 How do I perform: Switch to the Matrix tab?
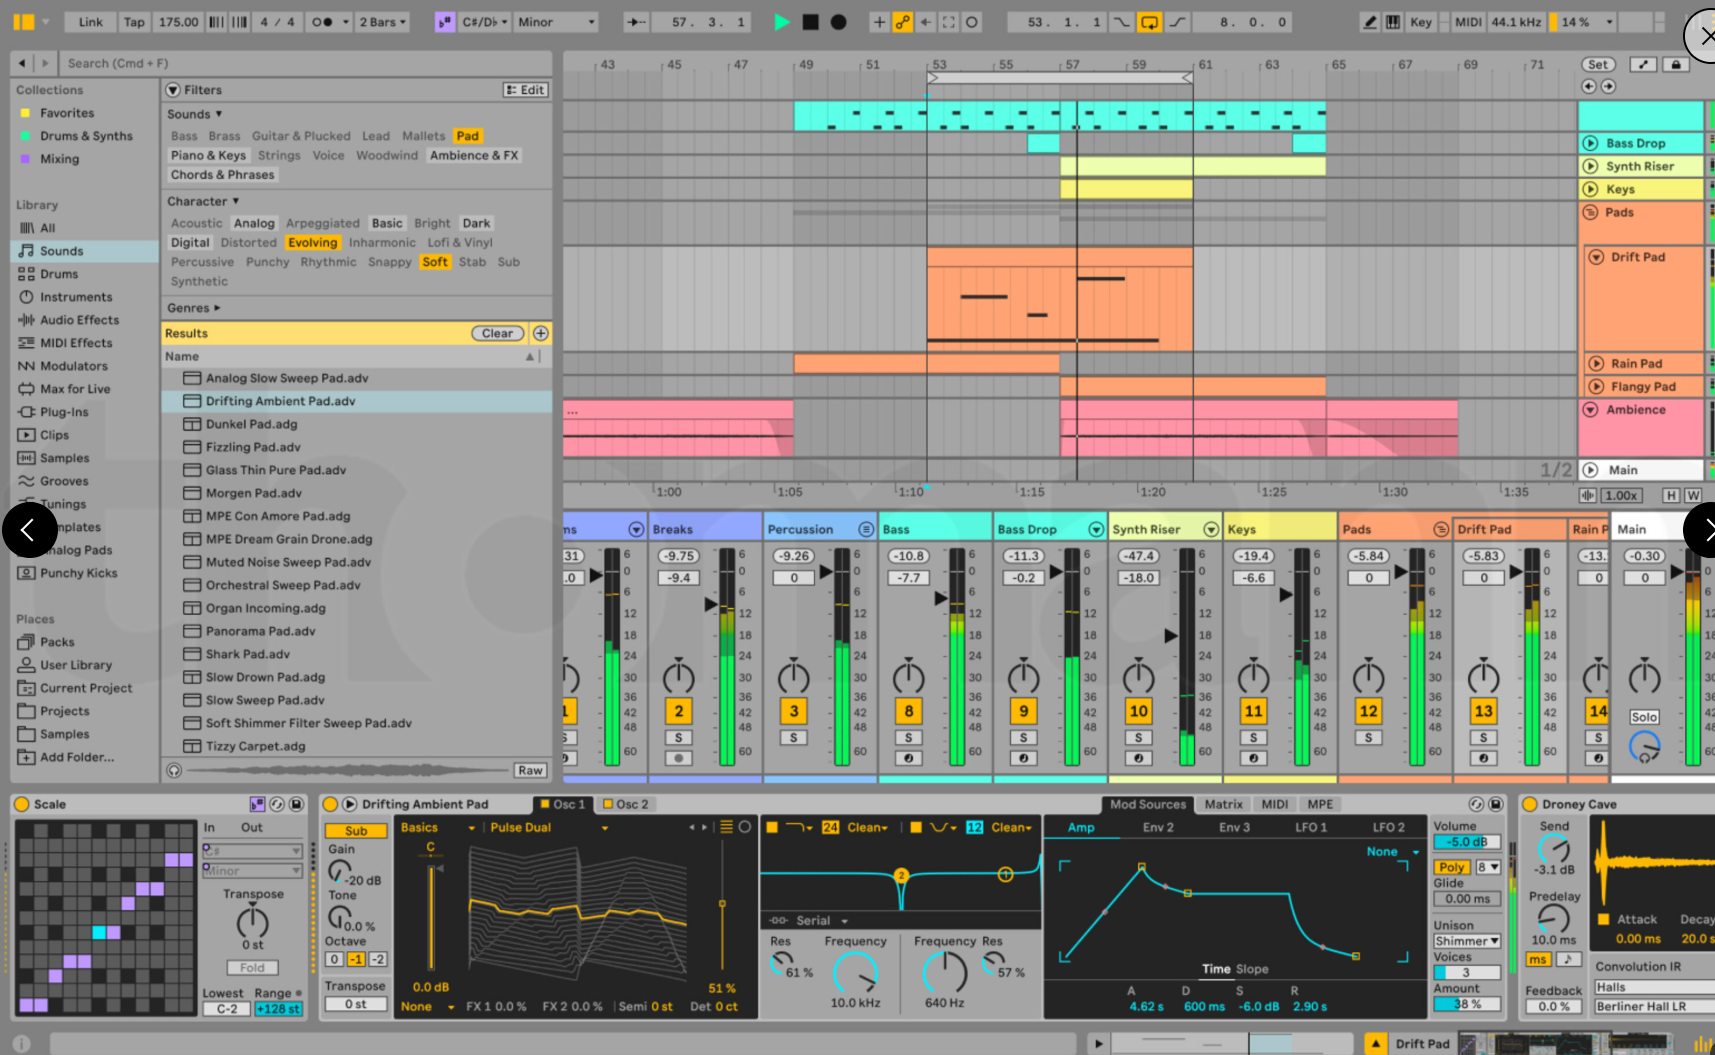click(1223, 804)
